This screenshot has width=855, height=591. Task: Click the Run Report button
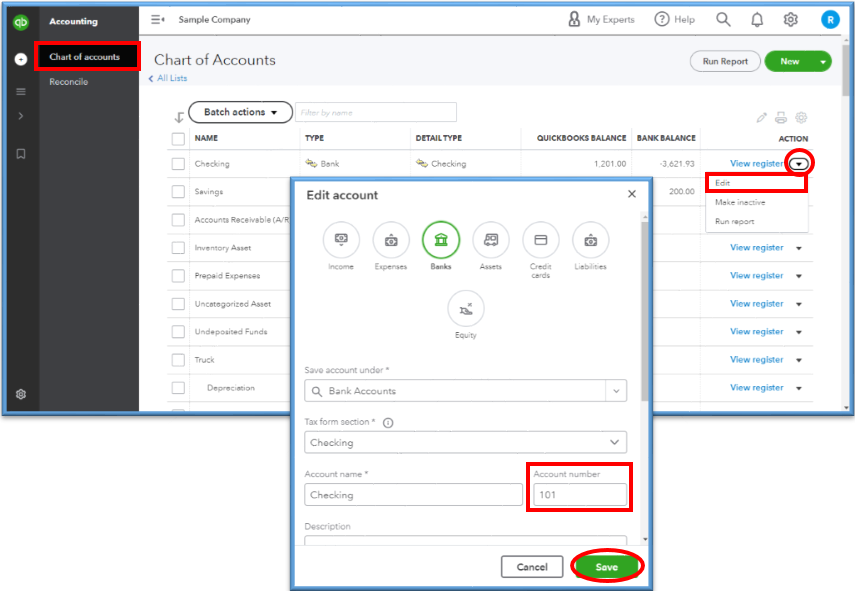[725, 62]
